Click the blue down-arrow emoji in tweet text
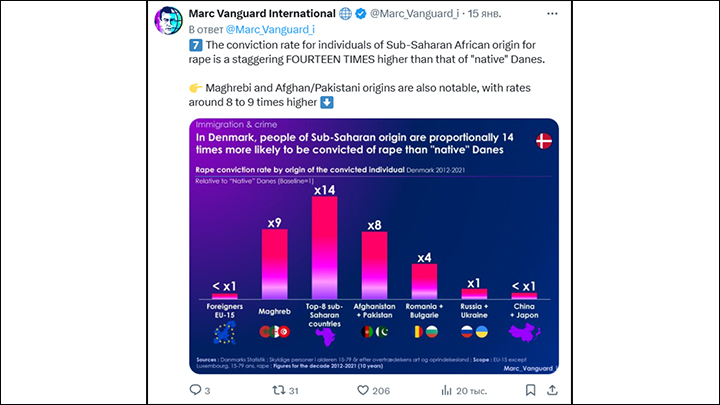This screenshot has height=405, width=720. [327, 103]
